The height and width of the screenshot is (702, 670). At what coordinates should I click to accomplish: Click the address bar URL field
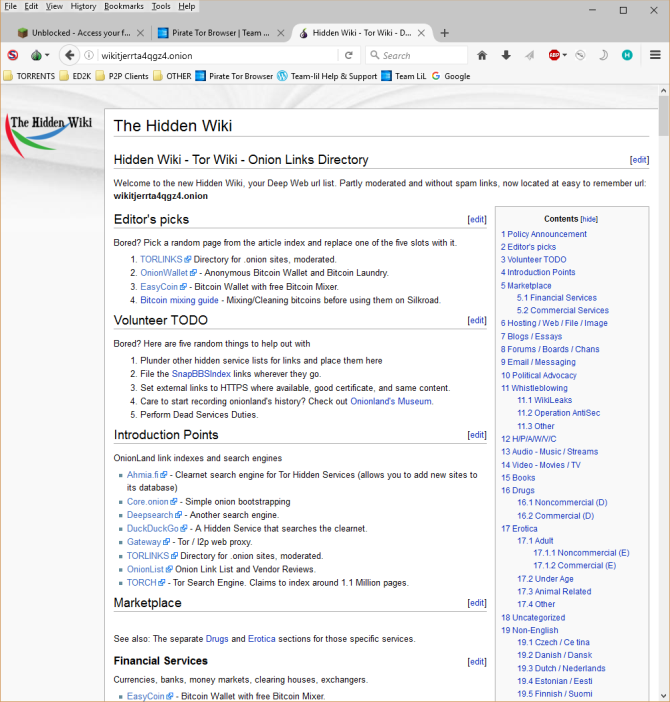(217, 56)
